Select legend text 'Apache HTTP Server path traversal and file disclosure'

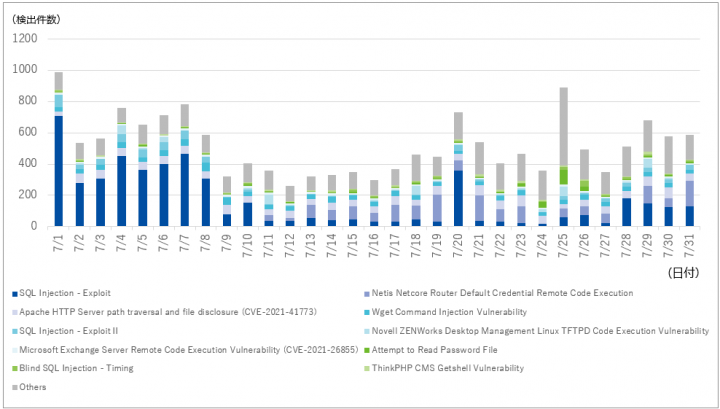(129, 312)
